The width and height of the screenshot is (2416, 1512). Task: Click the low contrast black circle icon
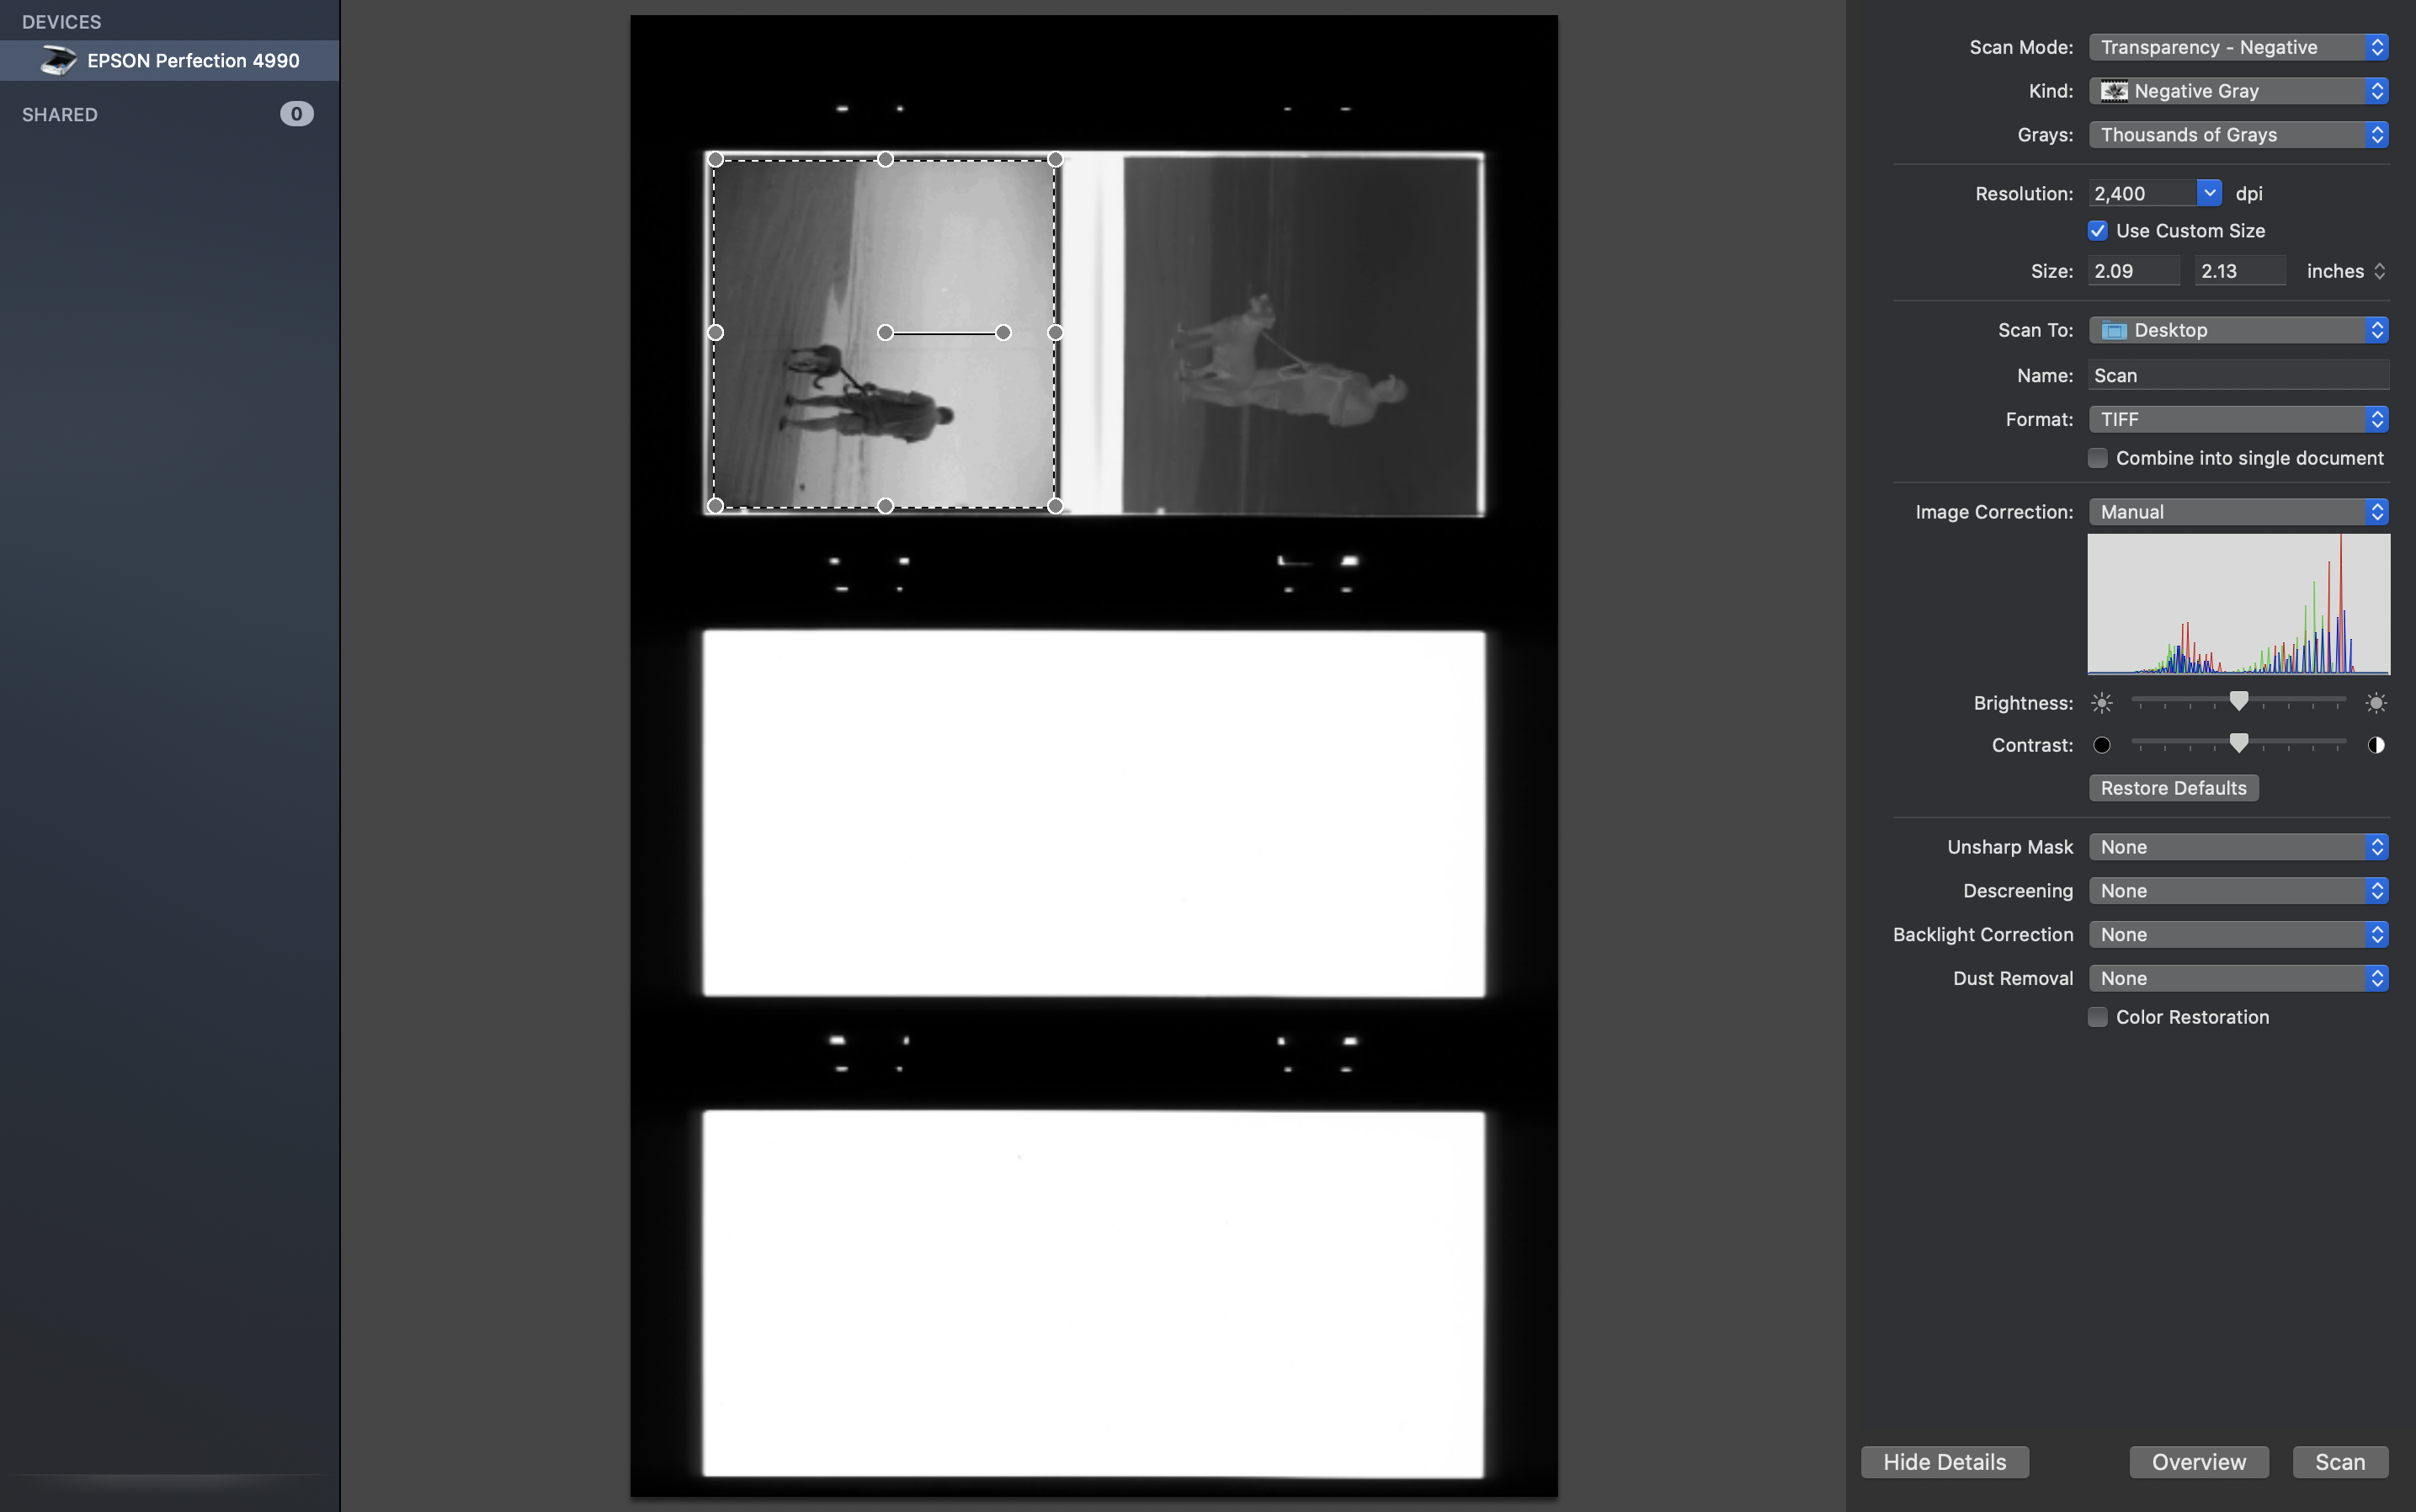coord(2102,745)
